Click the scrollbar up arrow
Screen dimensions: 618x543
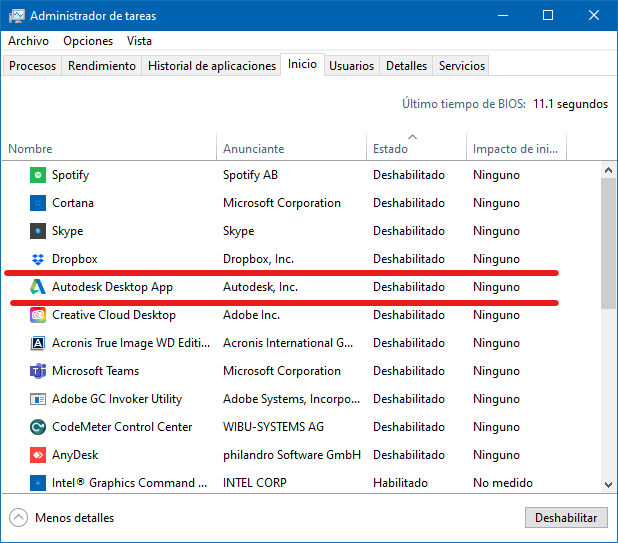(608, 170)
